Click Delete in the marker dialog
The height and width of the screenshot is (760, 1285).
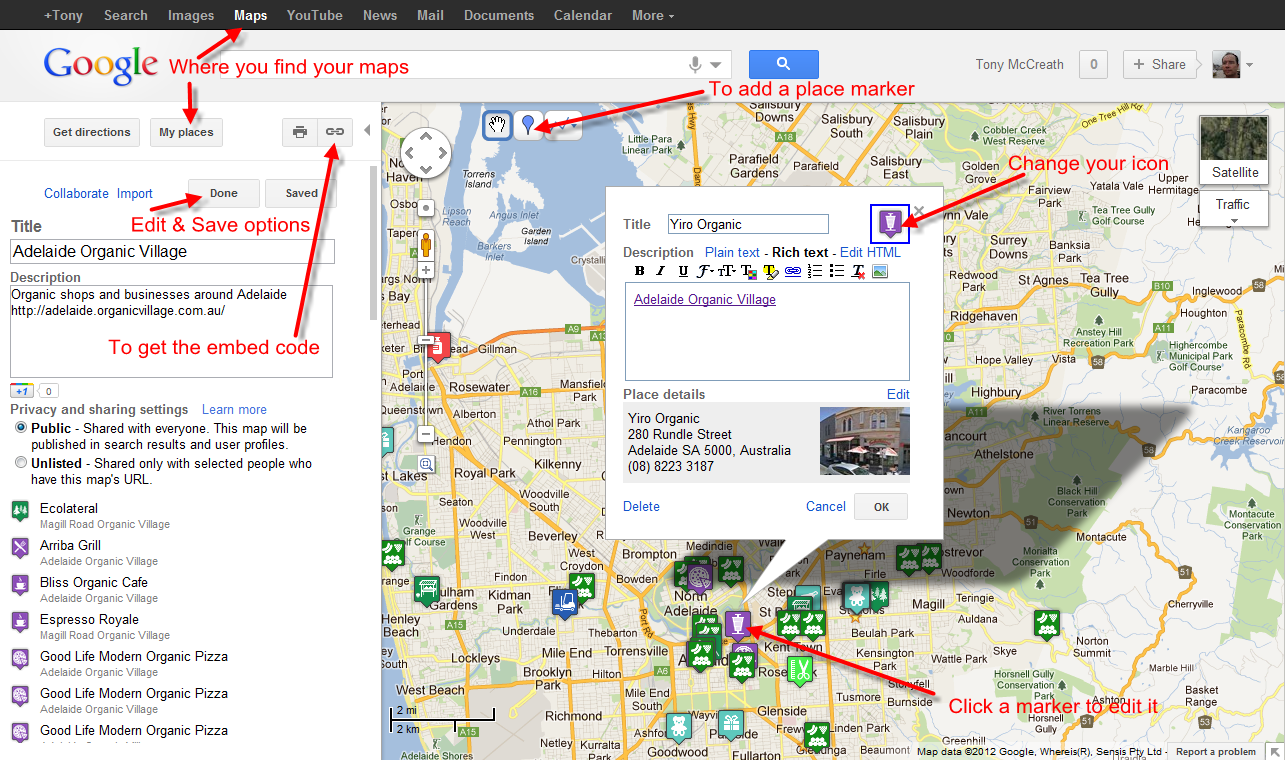coord(641,506)
